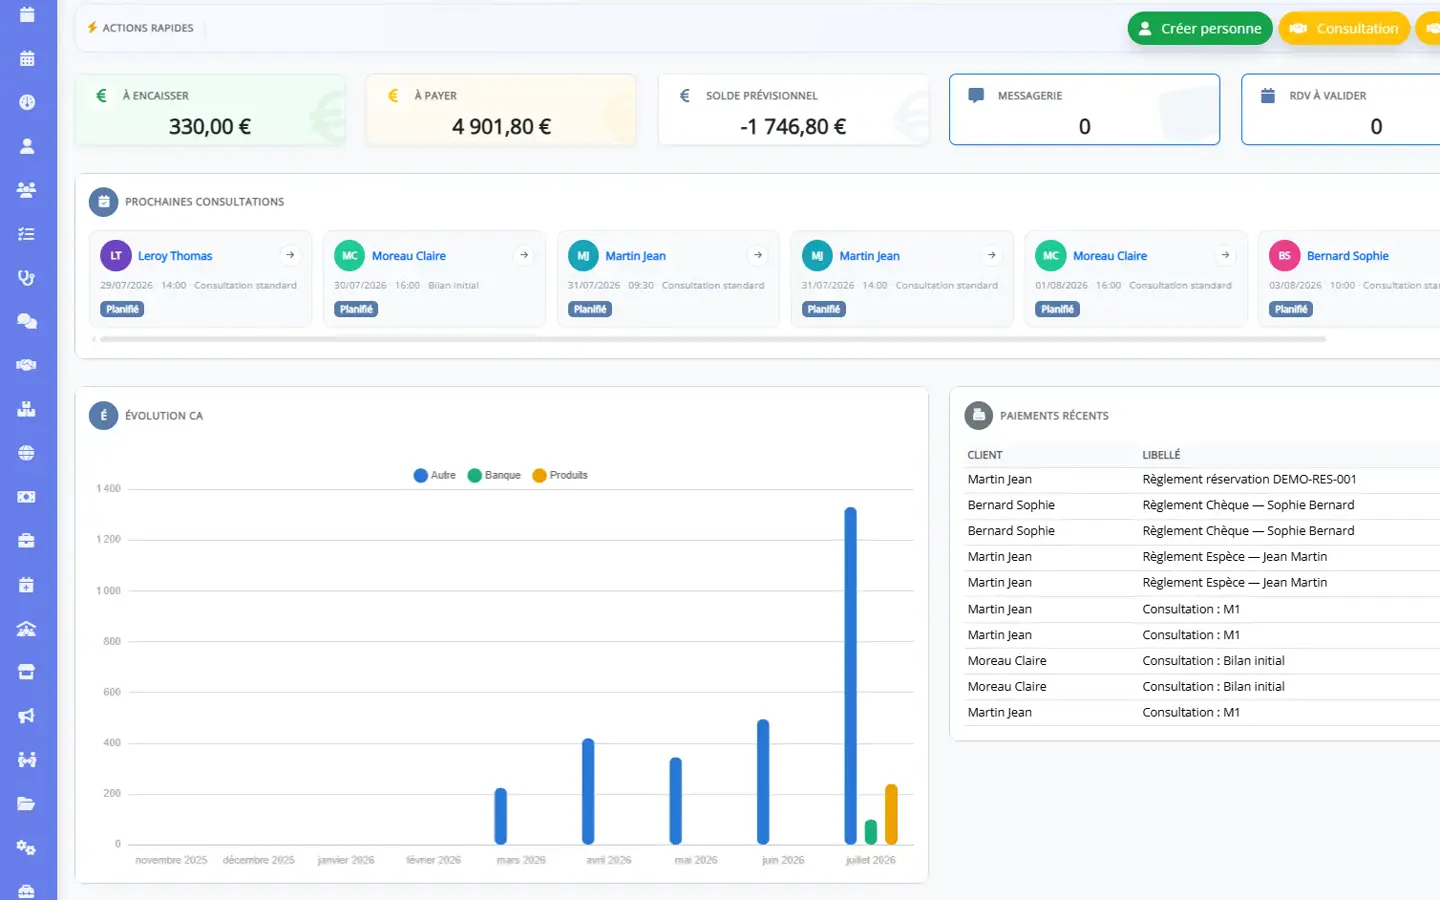Open the shop storefront icon in the sidebar
Image resolution: width=1440 pixels, height=900 pixels.
click(x=27, y=672)
